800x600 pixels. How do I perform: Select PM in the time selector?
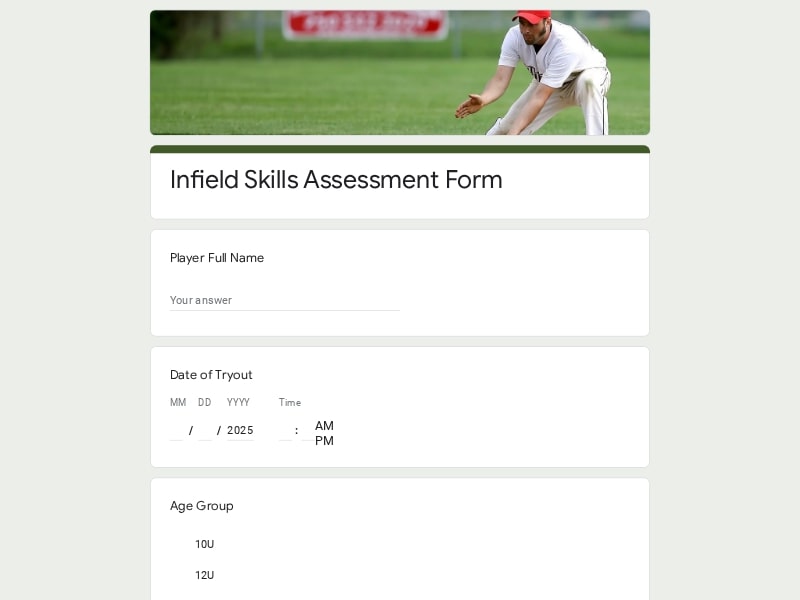point(324,440)
